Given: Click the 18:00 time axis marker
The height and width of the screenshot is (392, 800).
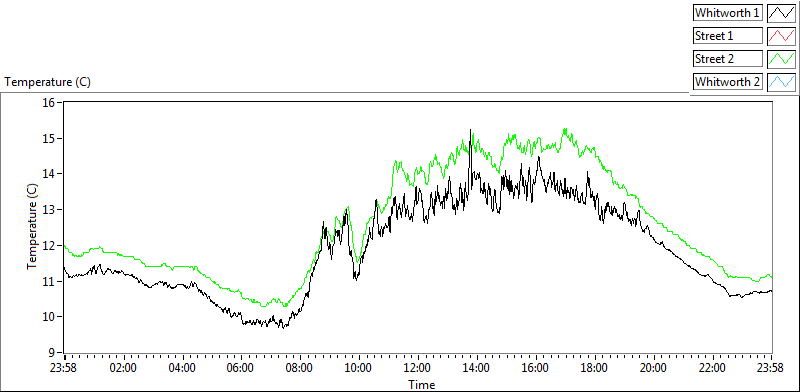Looking at the screenshot, I should pos(594,368).
